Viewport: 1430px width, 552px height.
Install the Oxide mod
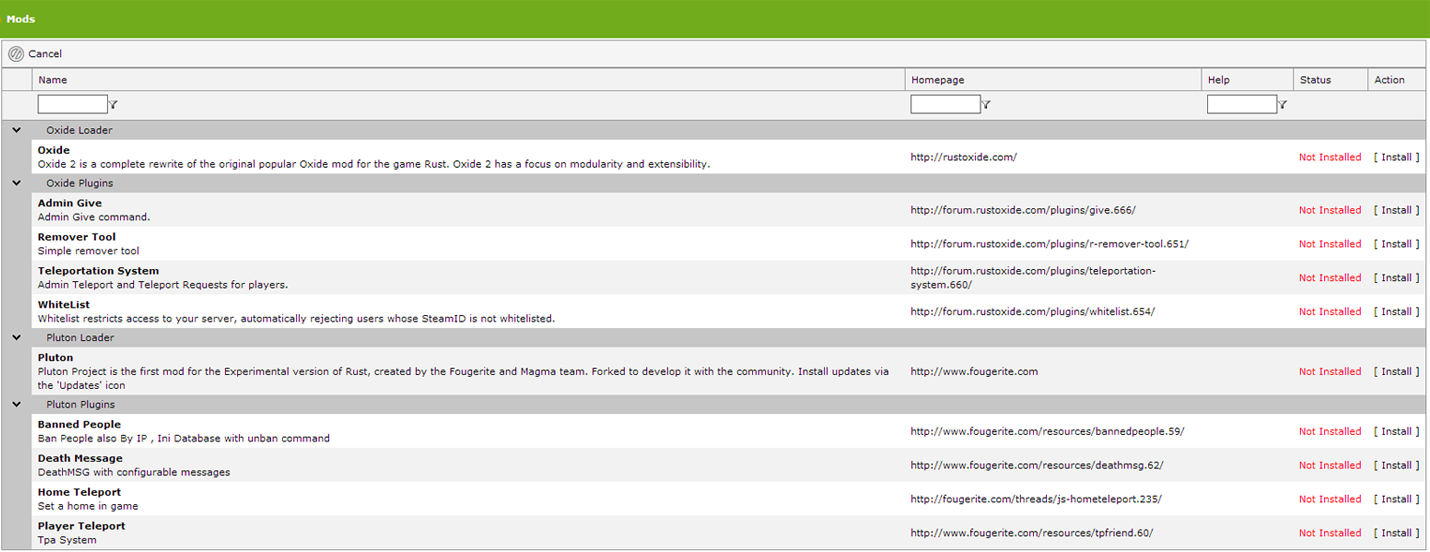click(x=1396, y=157)
